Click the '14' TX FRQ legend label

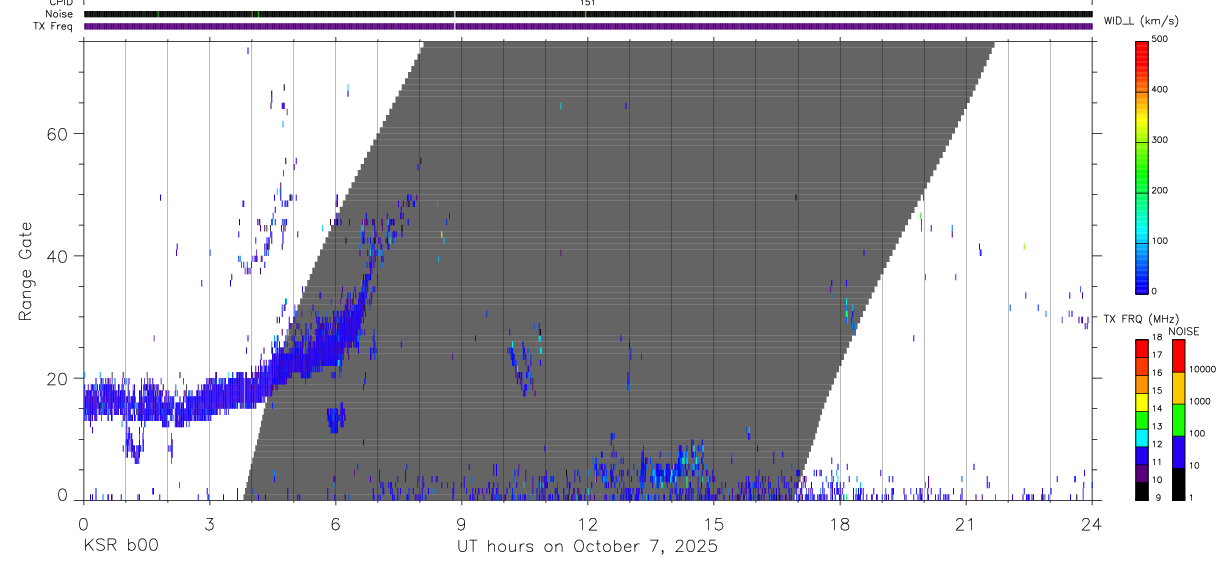(1157, 409)
